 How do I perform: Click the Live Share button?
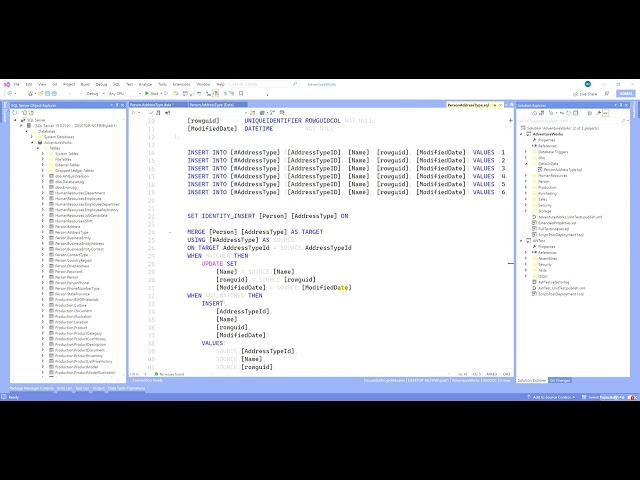(584, 94)
